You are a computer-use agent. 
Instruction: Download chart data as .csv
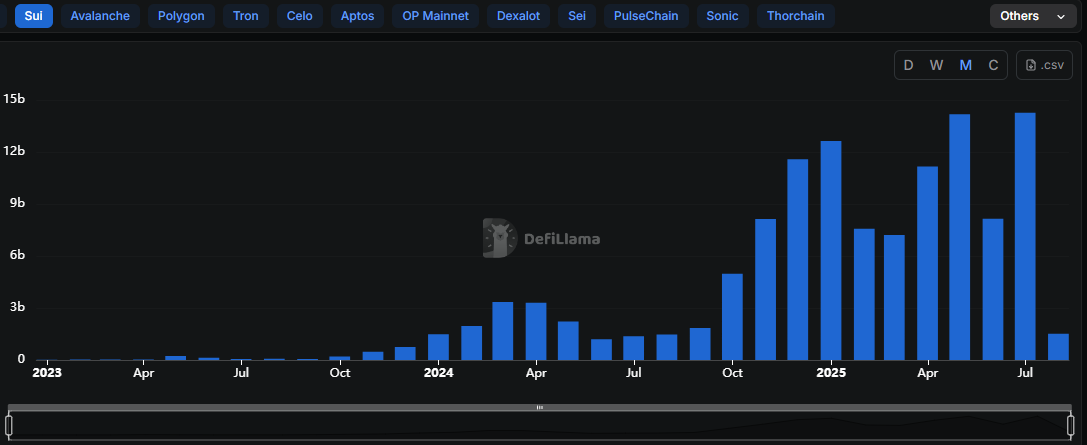point(1044,65)
